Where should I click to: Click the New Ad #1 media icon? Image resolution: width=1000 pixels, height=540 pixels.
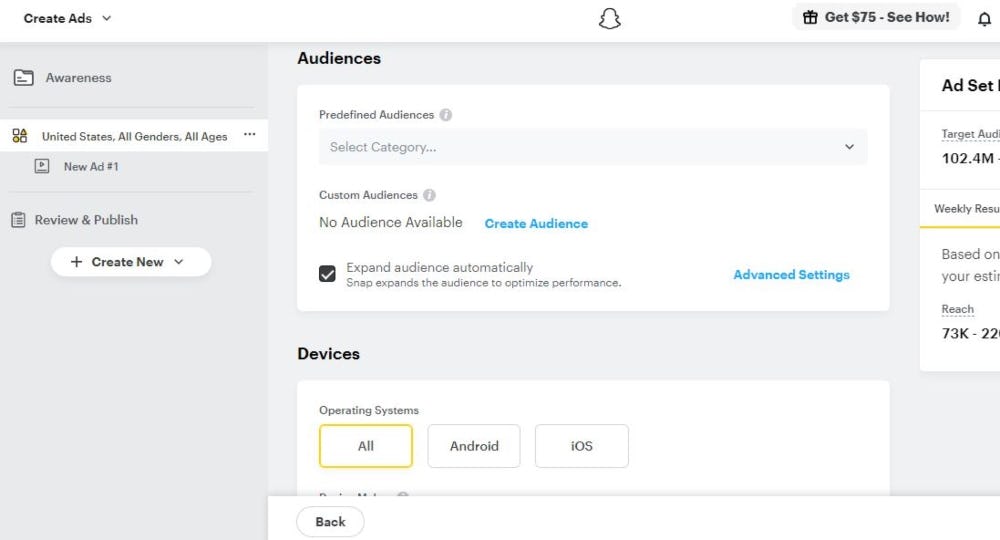42,167
